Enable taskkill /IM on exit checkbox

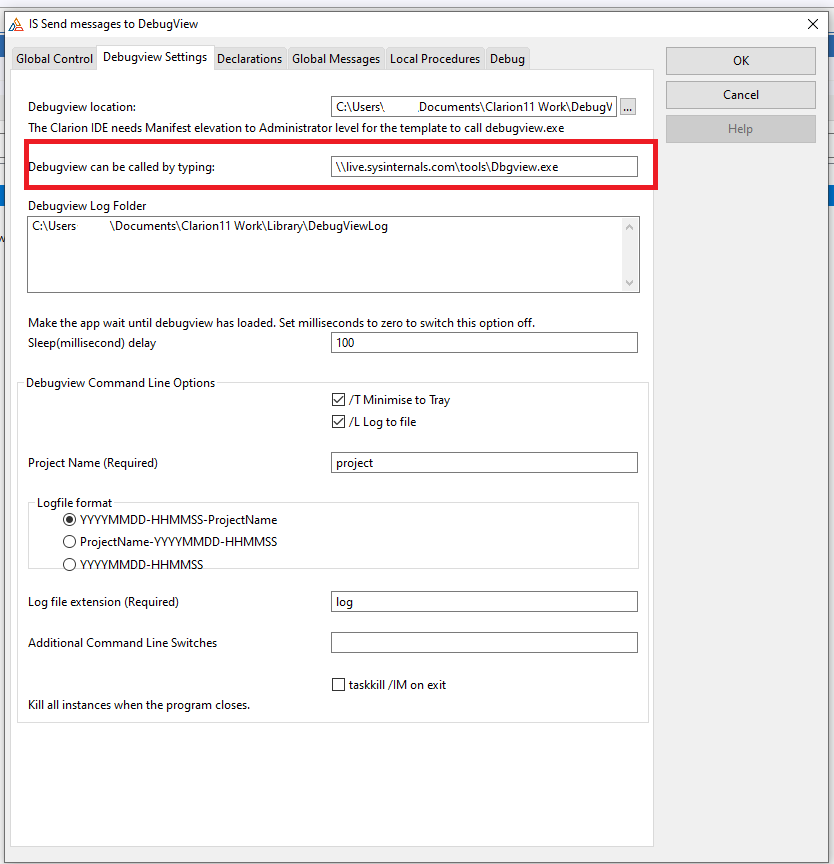[x=338, y=685]
